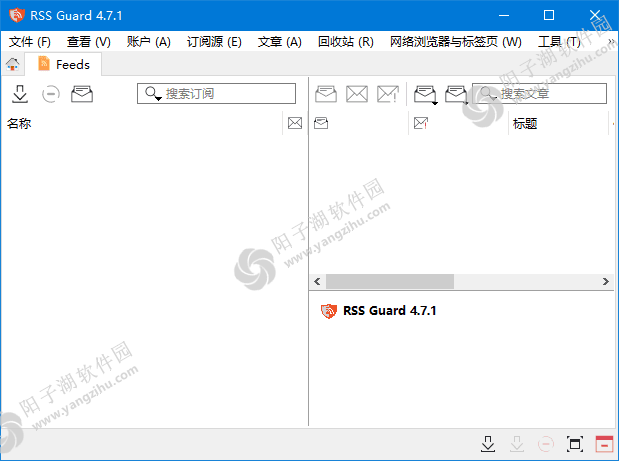Viewport: 619px width, 461px height.
Task: Focus the 搜索文章 search field
Action: point(539,94)
